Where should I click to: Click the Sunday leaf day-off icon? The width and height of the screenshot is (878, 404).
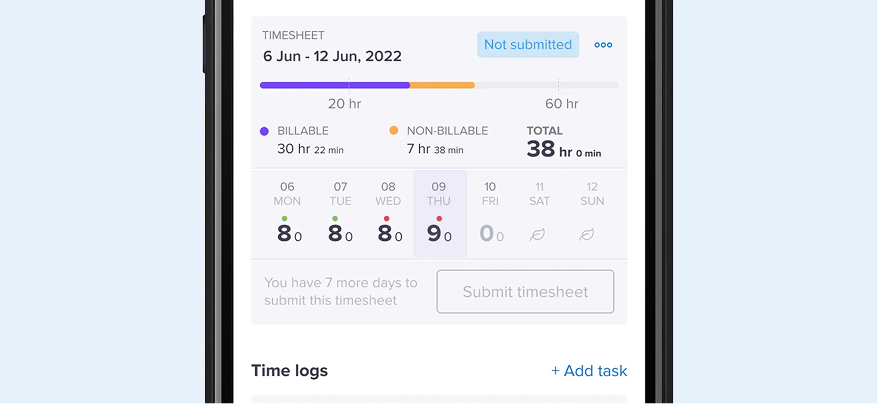(590, 235)
